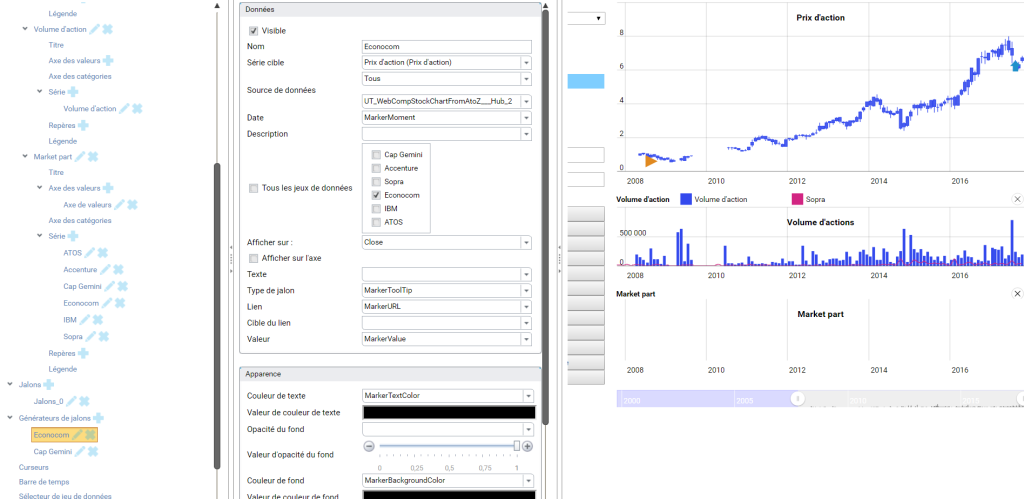Open the Lien MarkerURL dropdown
1024x499 pixels.
tap(526, 307)
